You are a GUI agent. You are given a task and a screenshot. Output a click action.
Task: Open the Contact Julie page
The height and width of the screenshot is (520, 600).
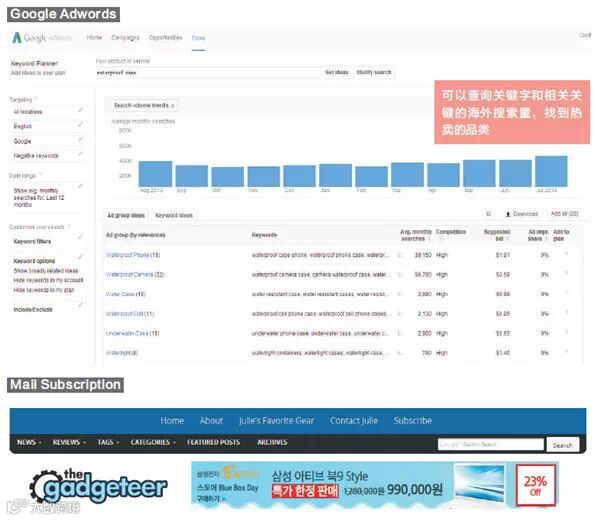click(354, 421)
